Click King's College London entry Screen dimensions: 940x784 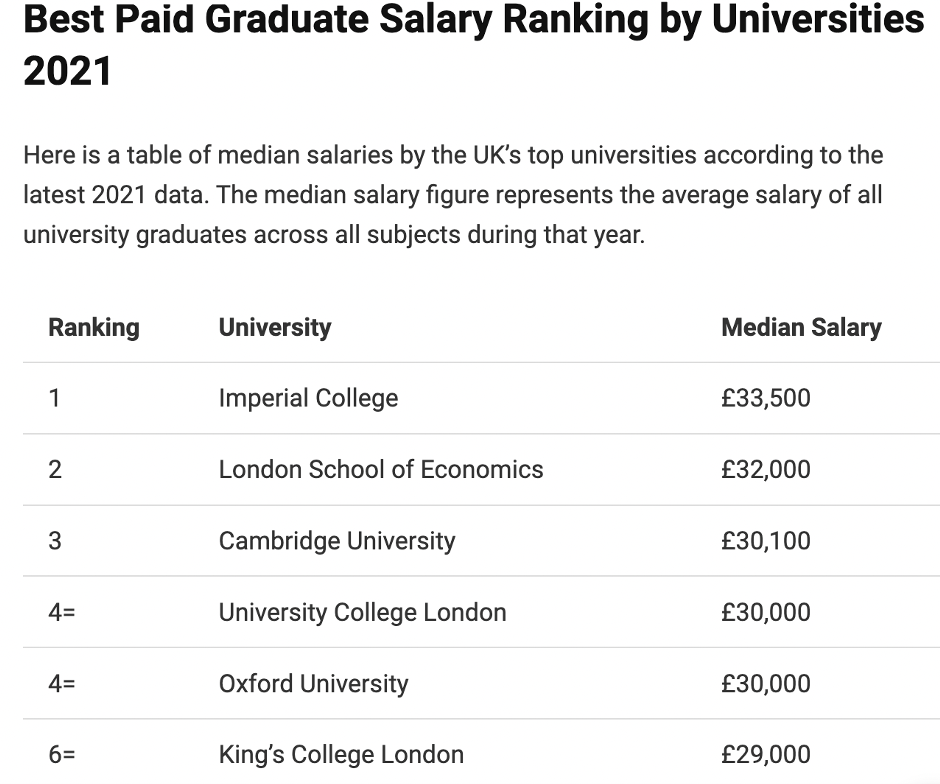(x=341, y=755)
